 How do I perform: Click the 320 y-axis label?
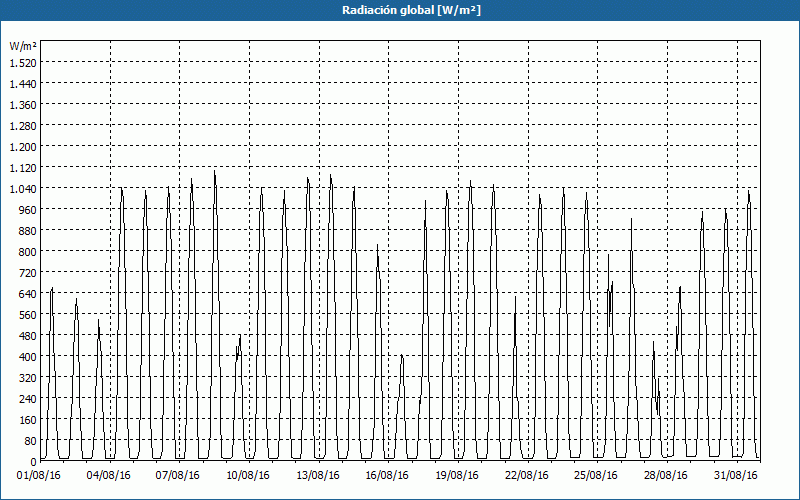tap(28, 378)
